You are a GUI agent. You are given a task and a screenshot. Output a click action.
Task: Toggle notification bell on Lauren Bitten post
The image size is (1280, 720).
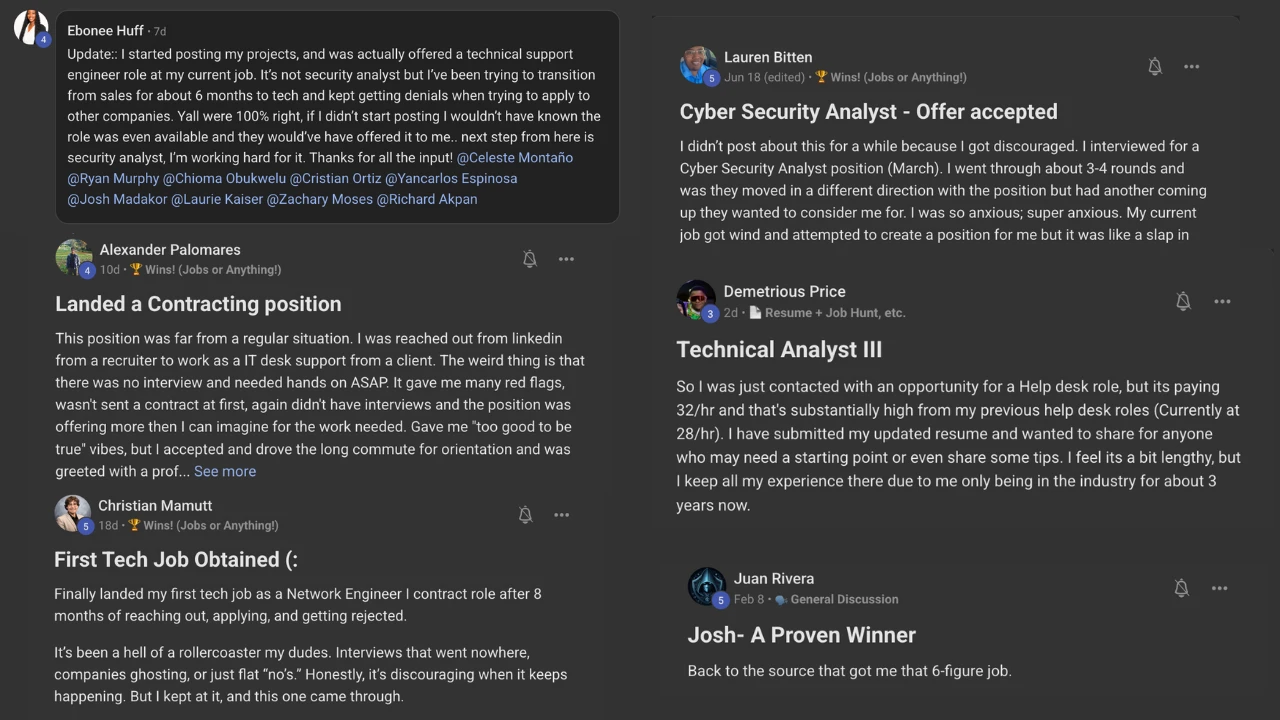(1154, 67)
